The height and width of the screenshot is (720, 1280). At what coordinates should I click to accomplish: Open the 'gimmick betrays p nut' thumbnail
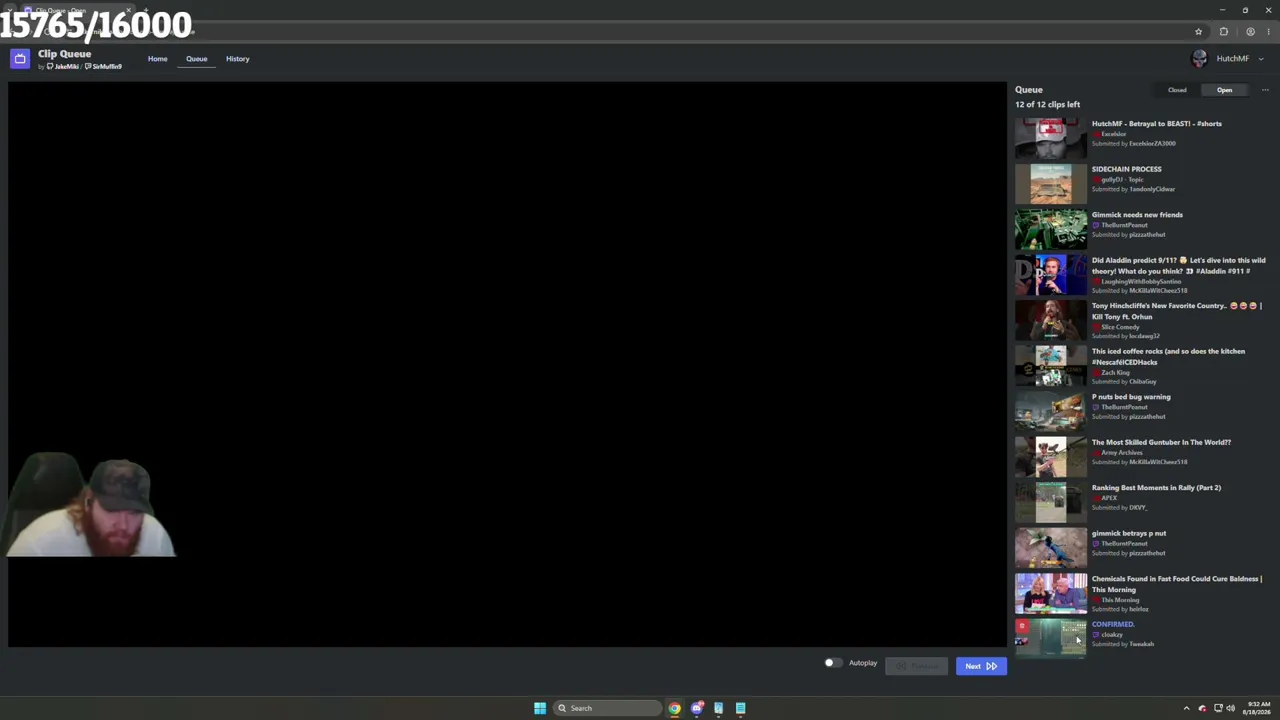(x=1051, y=548)
